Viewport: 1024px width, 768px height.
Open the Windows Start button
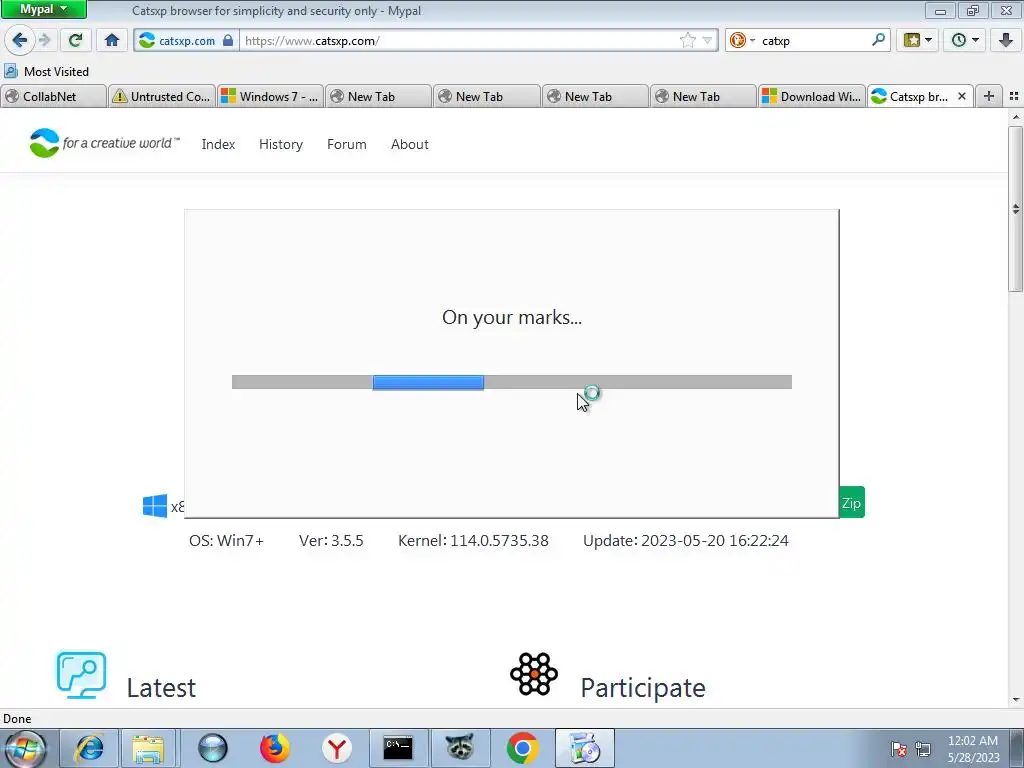point(25,748)
